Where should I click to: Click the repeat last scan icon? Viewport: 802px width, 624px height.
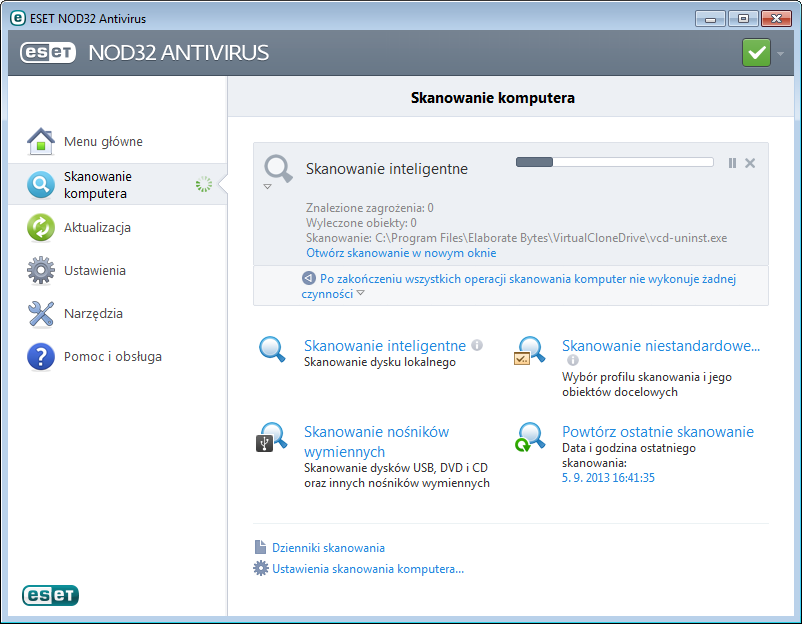point(530,437)
